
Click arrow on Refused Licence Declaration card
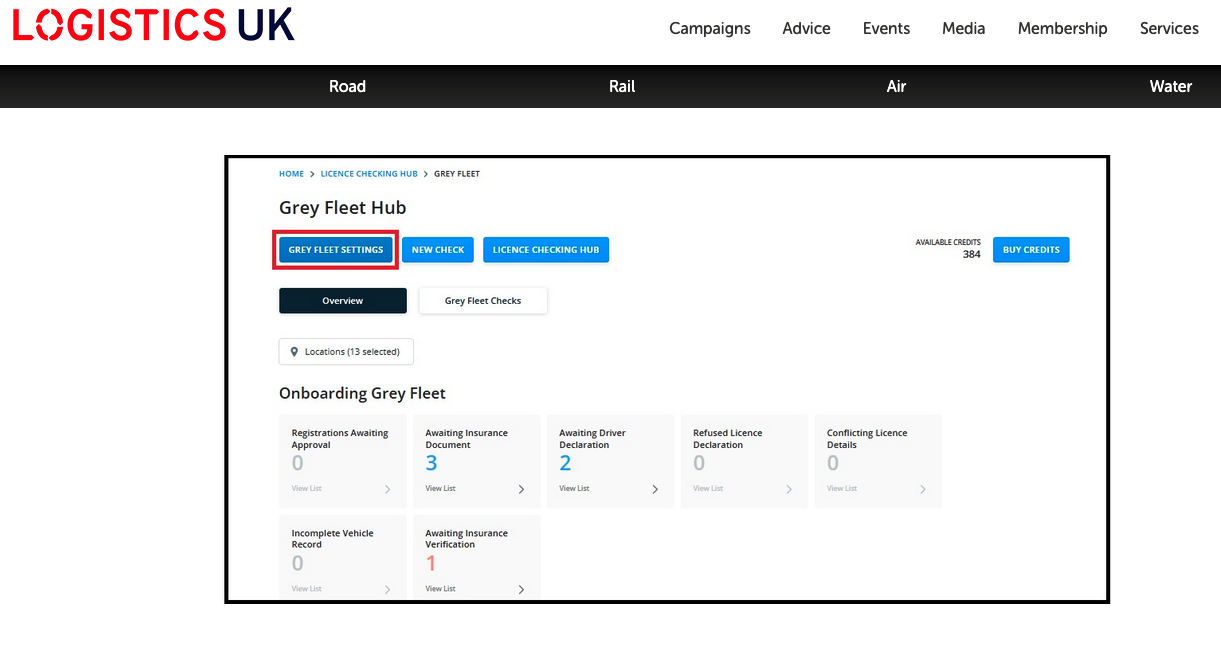[x=789, y=489]
